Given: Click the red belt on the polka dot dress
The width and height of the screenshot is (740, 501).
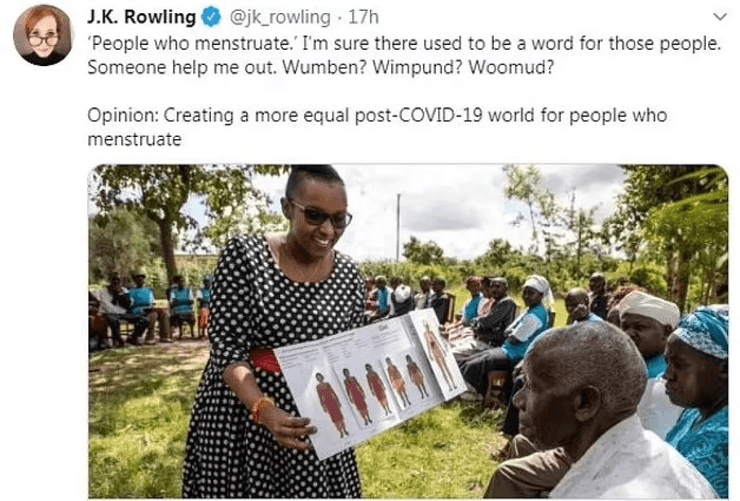Looking at the screenshot, I should [265, 361].
